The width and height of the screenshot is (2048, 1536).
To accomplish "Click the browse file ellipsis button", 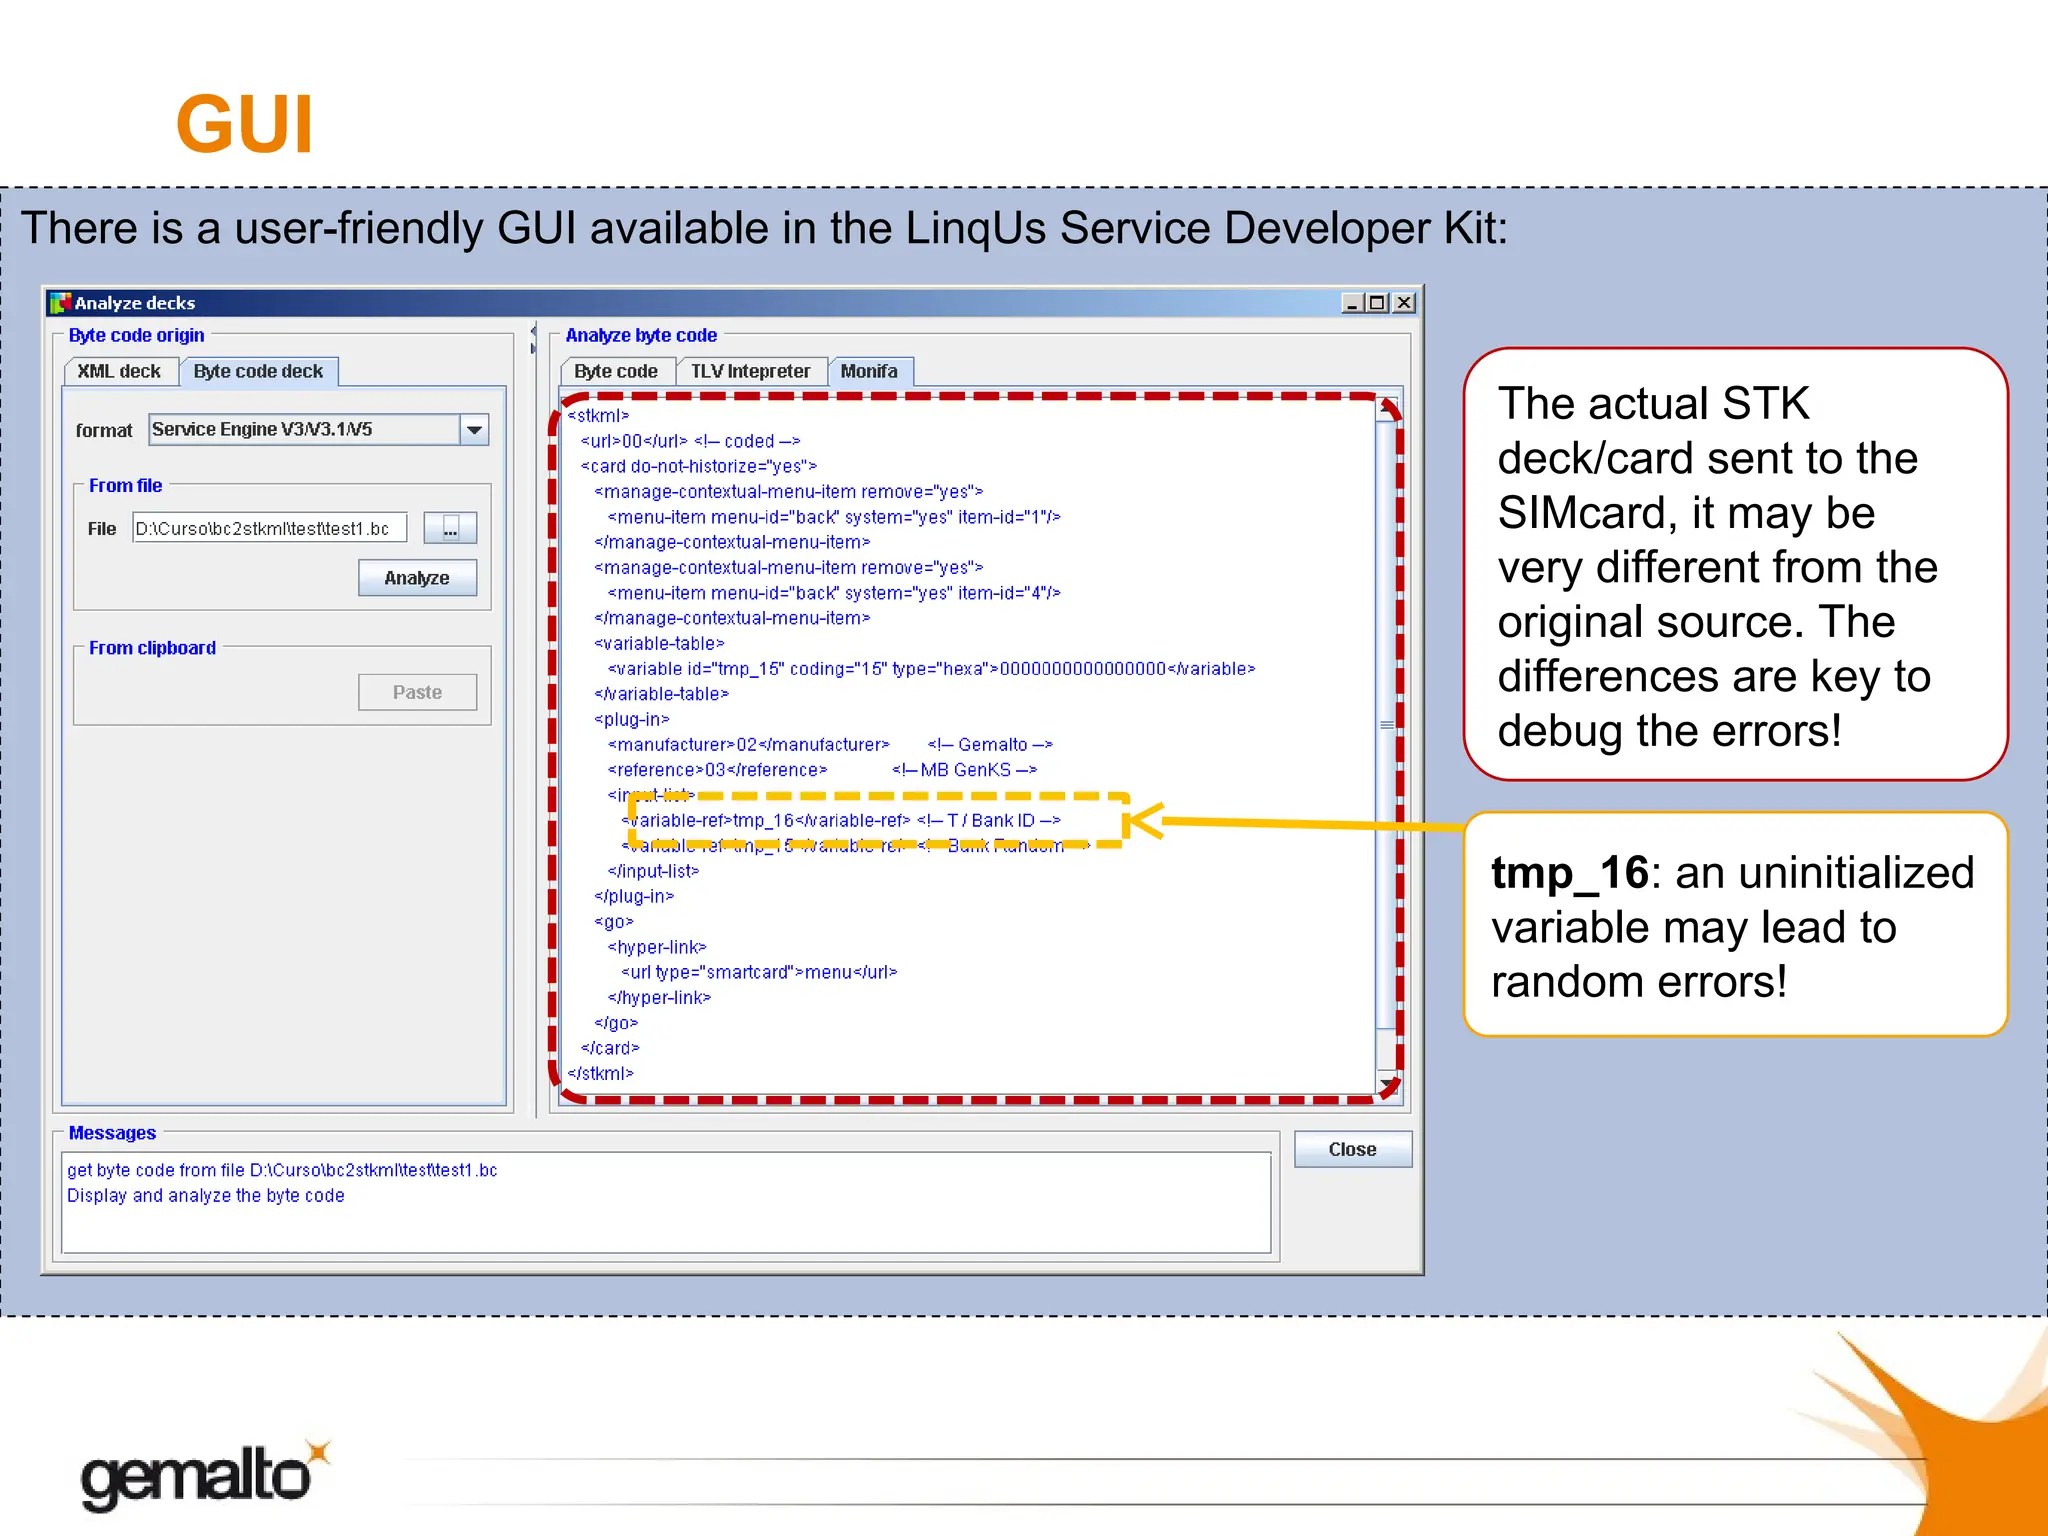I will tap(450, 528).
